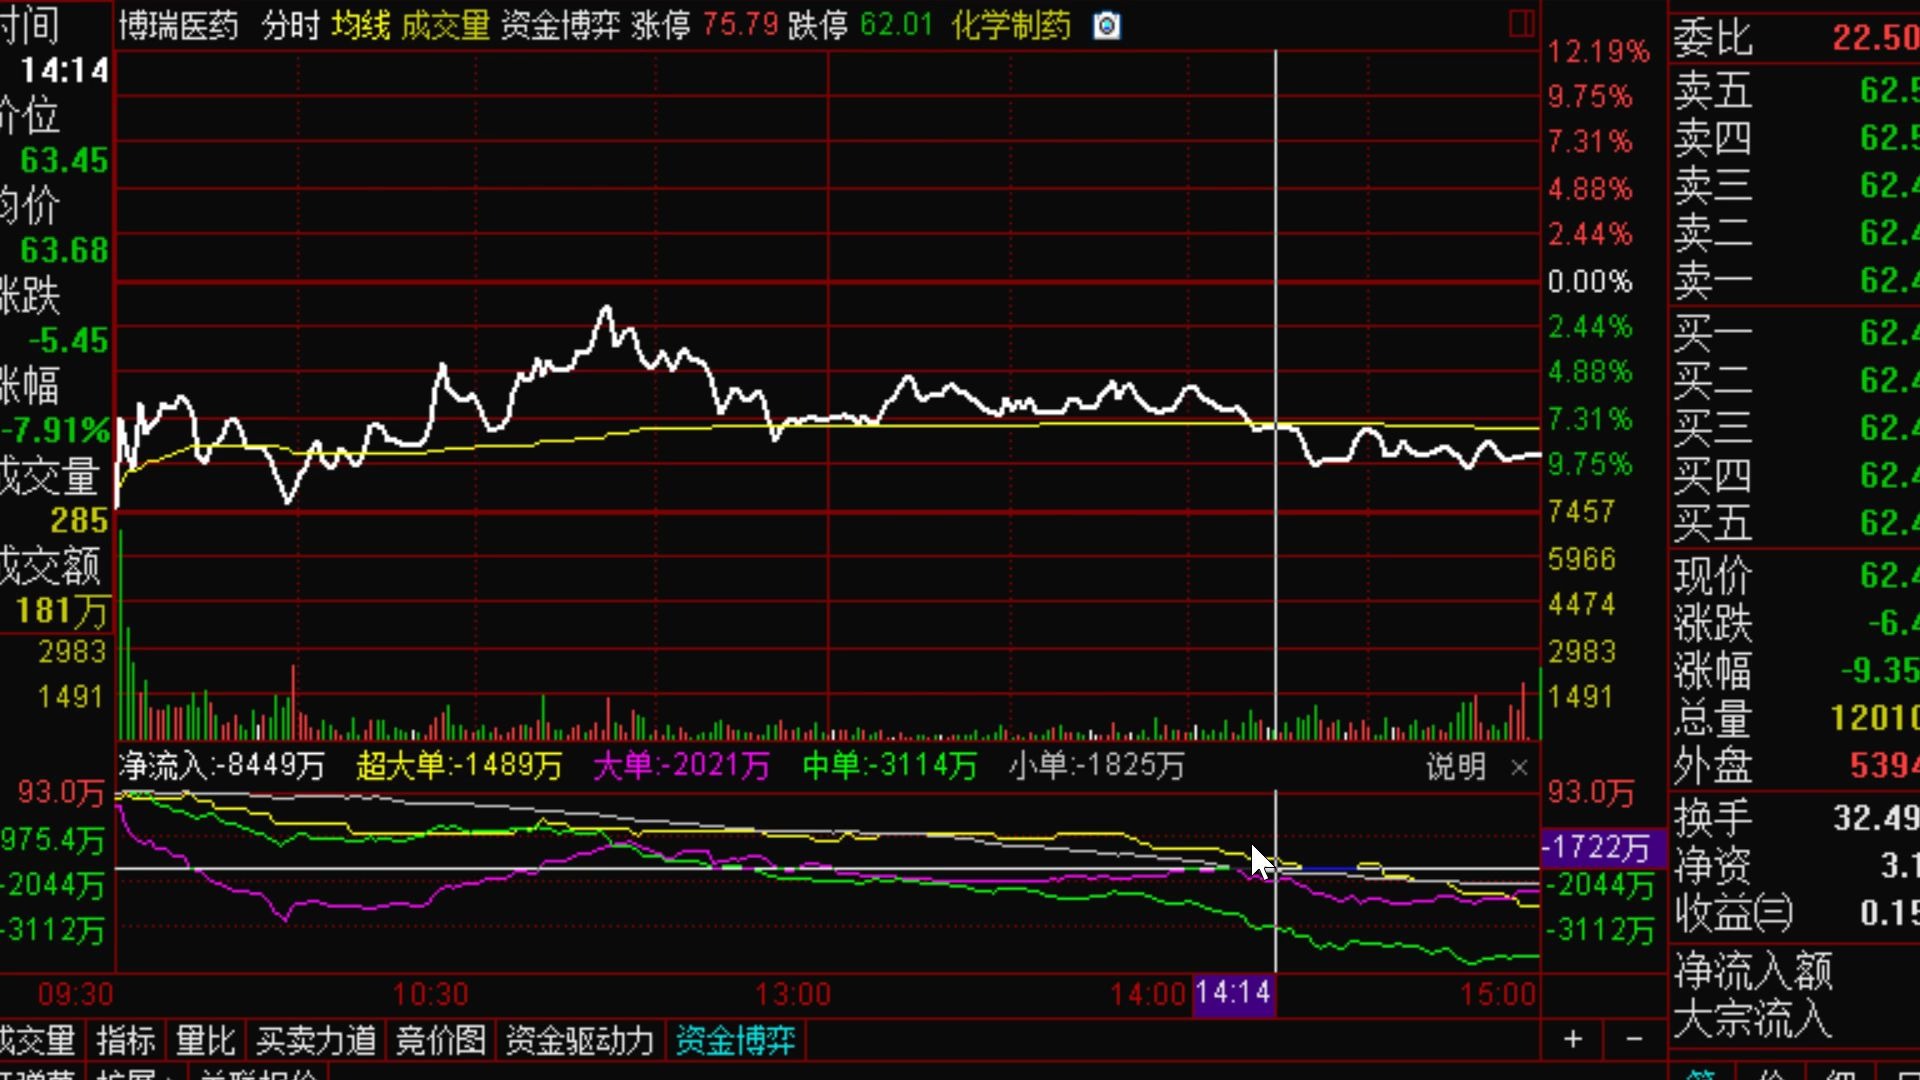Viewport: 1920px width, 1080px height.
Task: Select the 卖五 order row
Action: point(1795,91)
